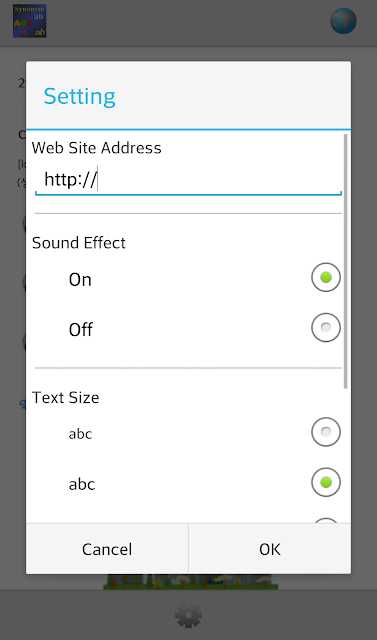
Task: Focus the Web Site Address http:// field
Action: tap(188, 180)
